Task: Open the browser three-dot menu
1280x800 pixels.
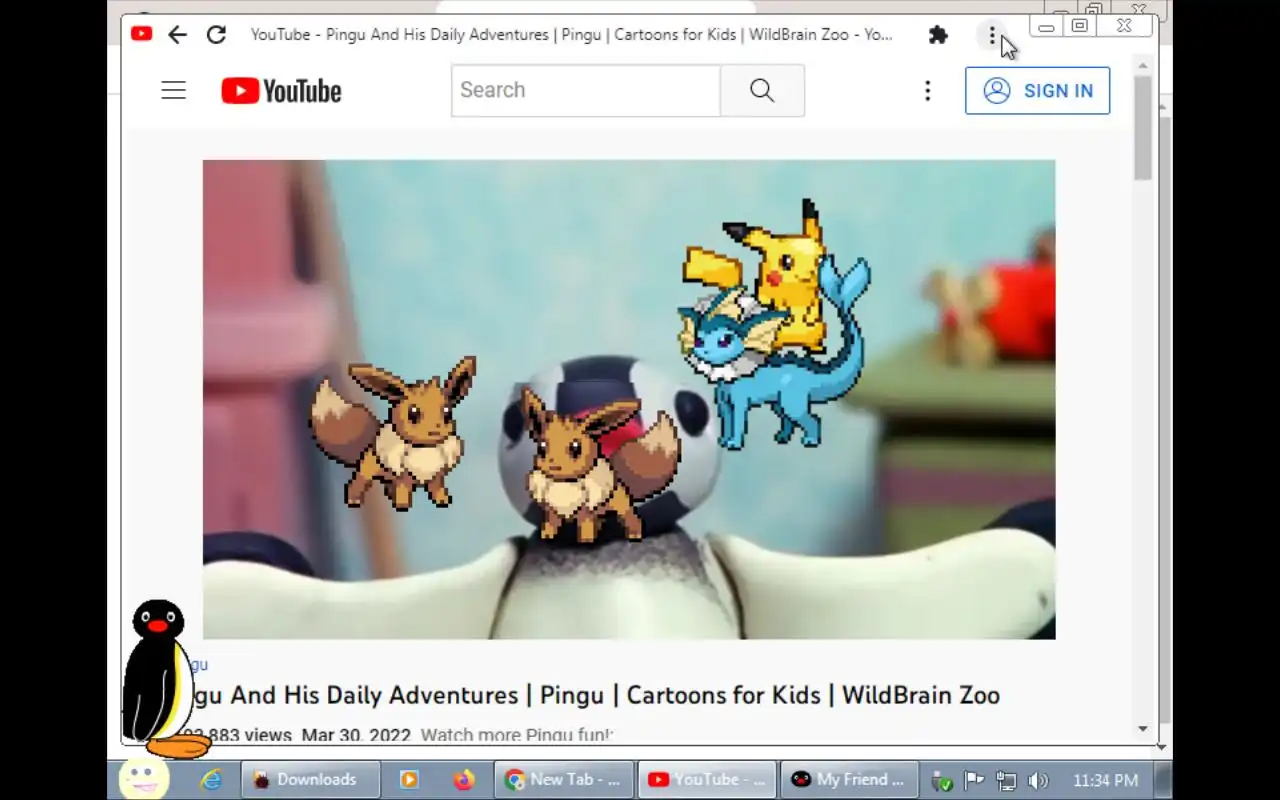Action: coord(992,36)
